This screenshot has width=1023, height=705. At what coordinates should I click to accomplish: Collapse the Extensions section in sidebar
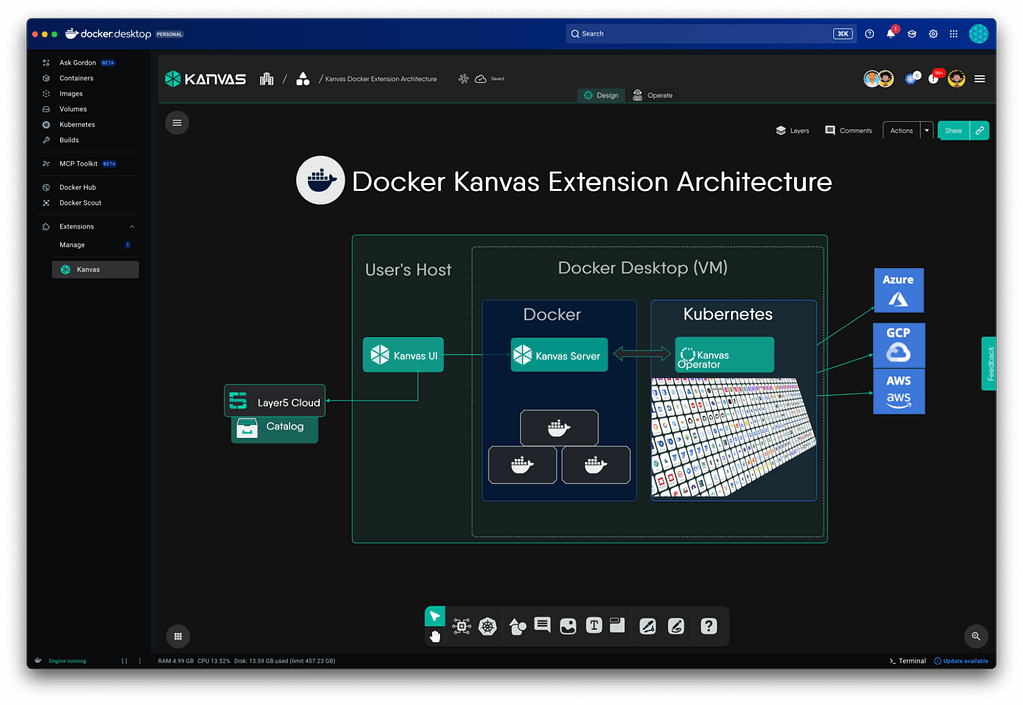[132, 227]
